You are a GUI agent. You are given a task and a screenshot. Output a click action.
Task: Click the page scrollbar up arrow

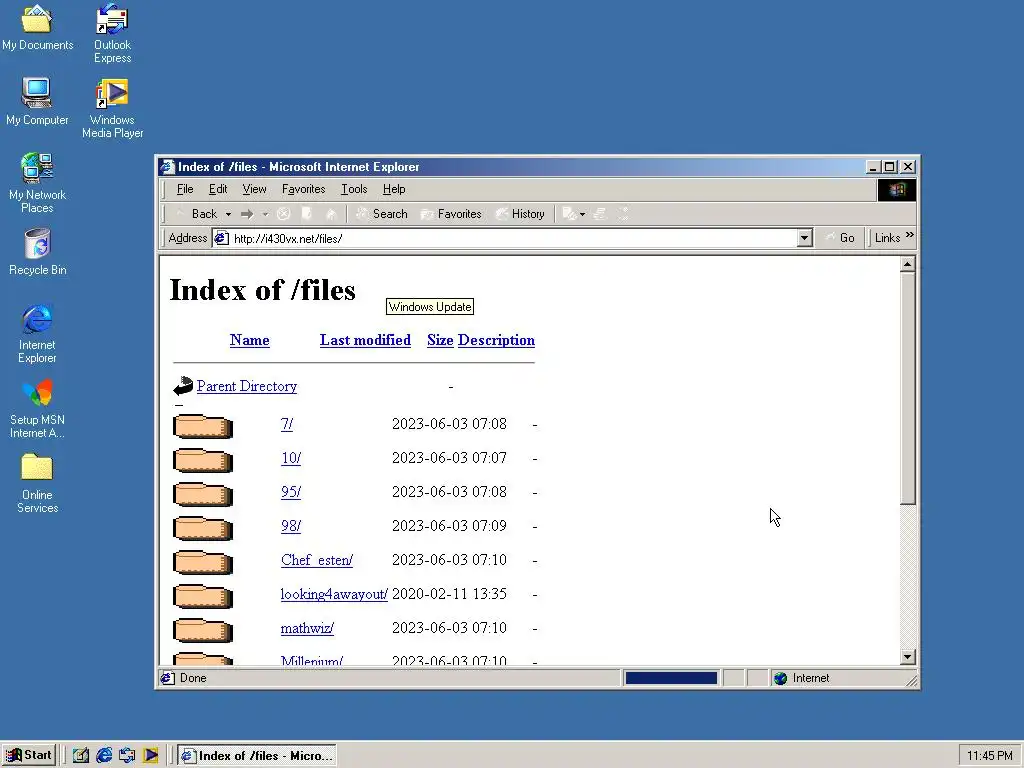coord(907,264)
